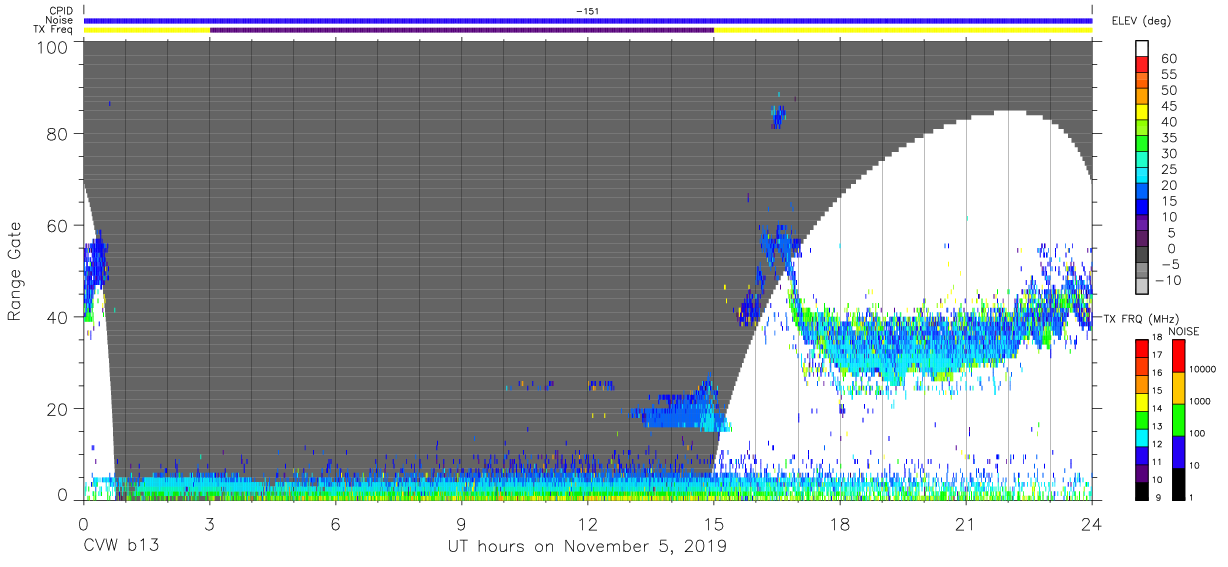Click the x-axis tick label '12'
Image resolution: width=1228 pixels, height=567 pixels.
tap(588, 524)
